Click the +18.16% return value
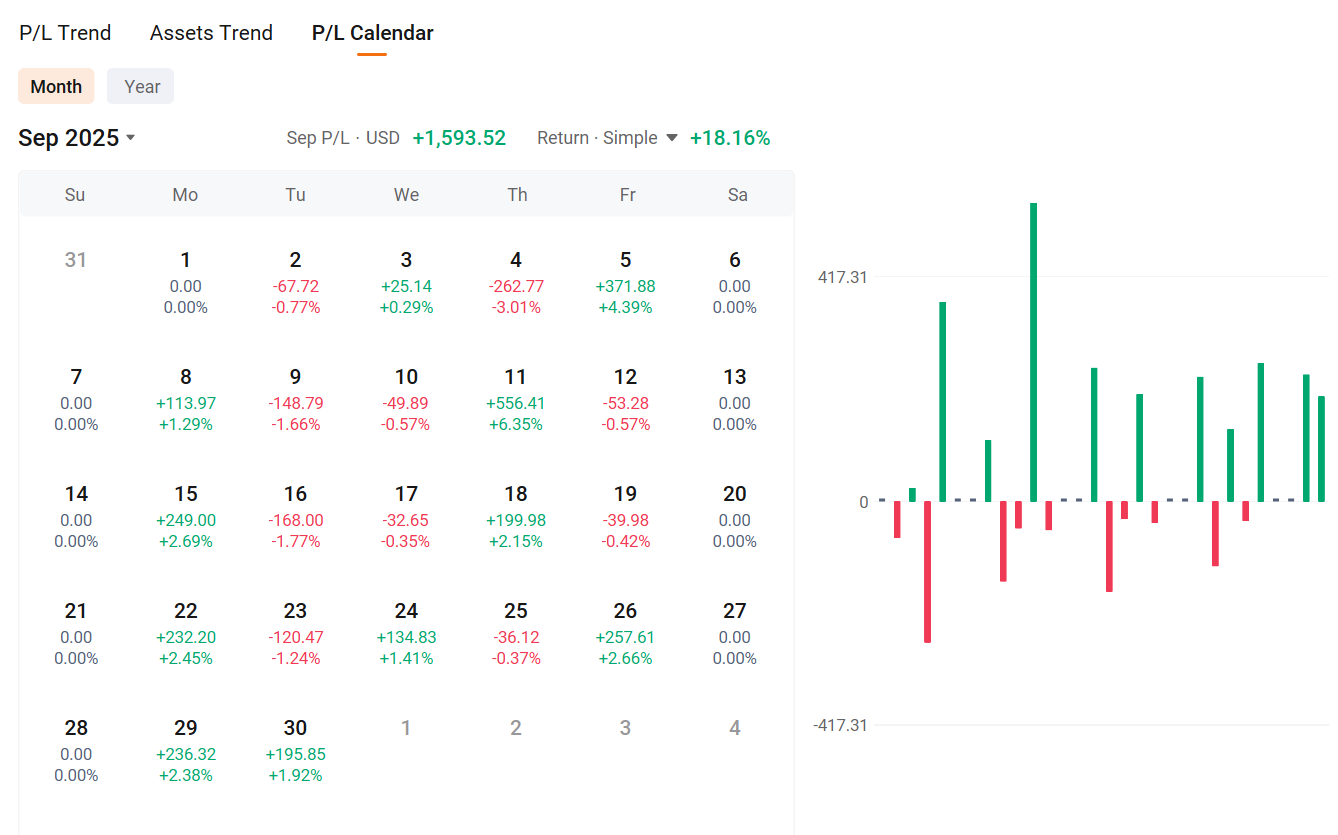Image resolution: width=1338 pixels, height=835 pixels. 730,138
